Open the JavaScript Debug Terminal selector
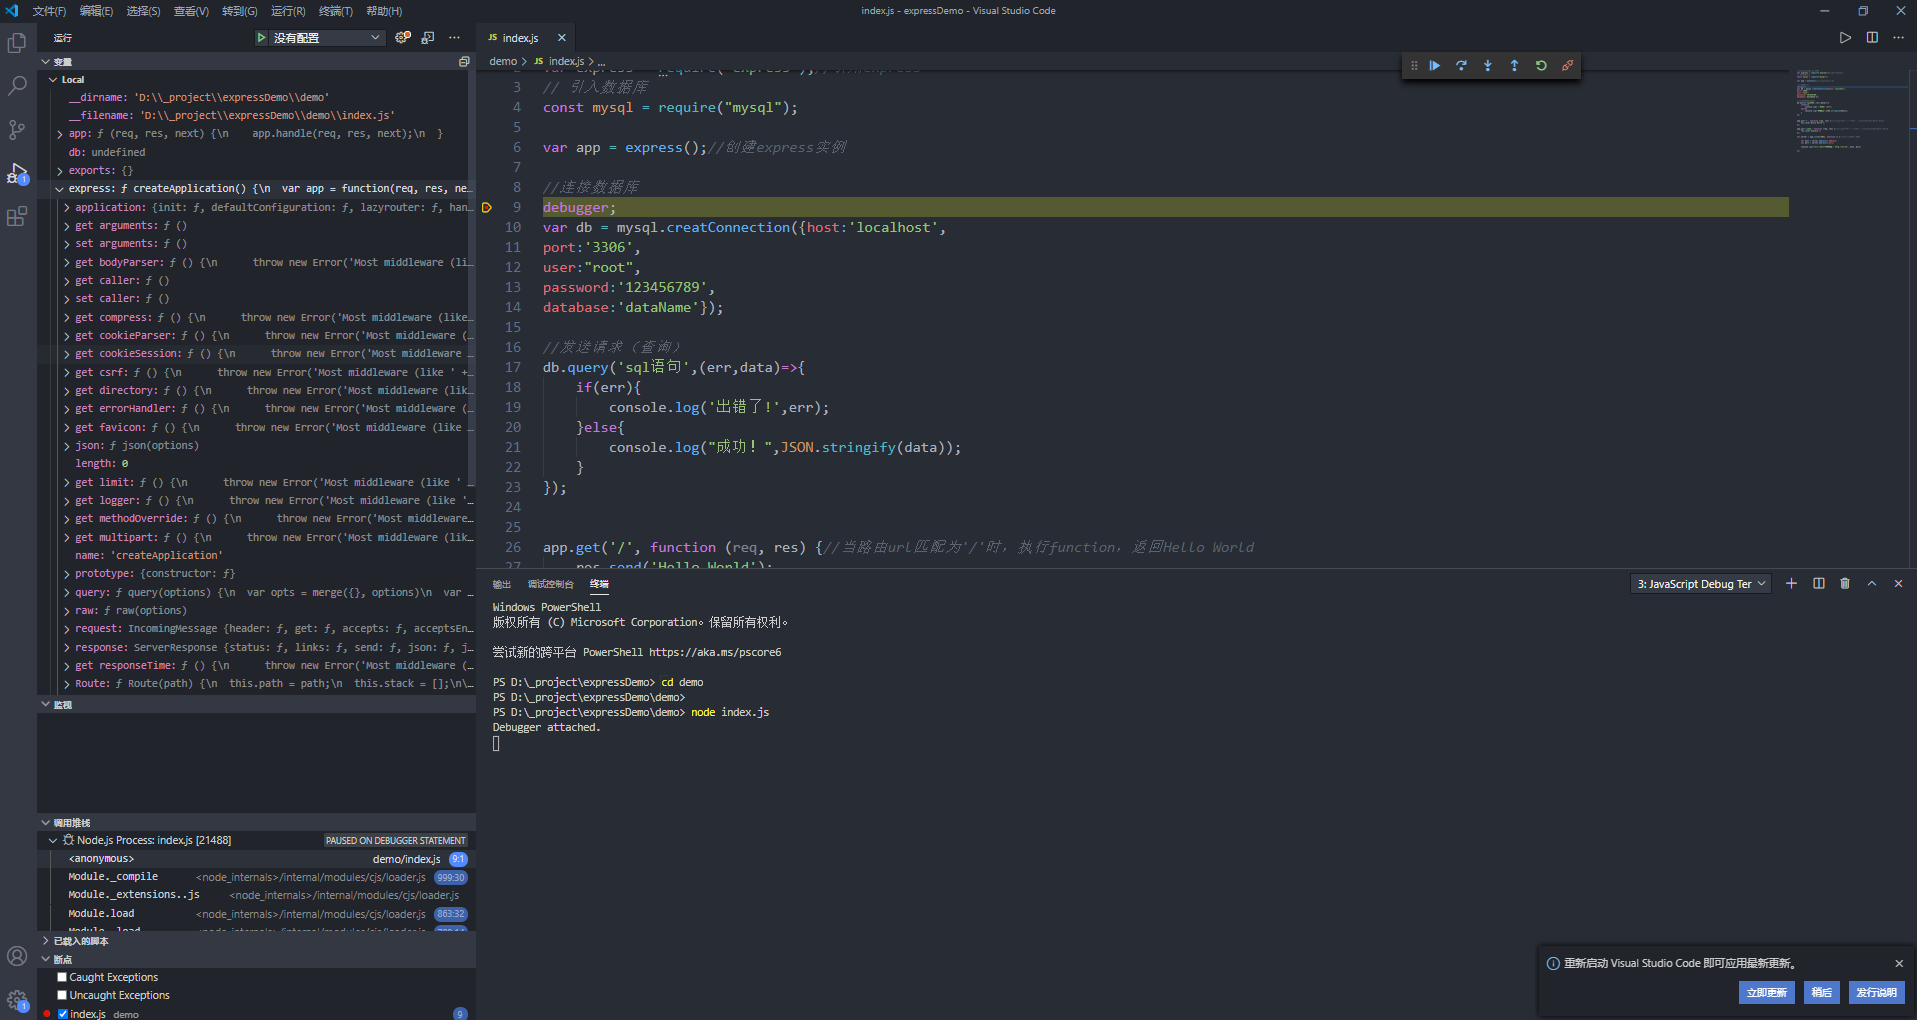The height and width of the screenshot is (1020, 1917). click(x=1701, y=584)
